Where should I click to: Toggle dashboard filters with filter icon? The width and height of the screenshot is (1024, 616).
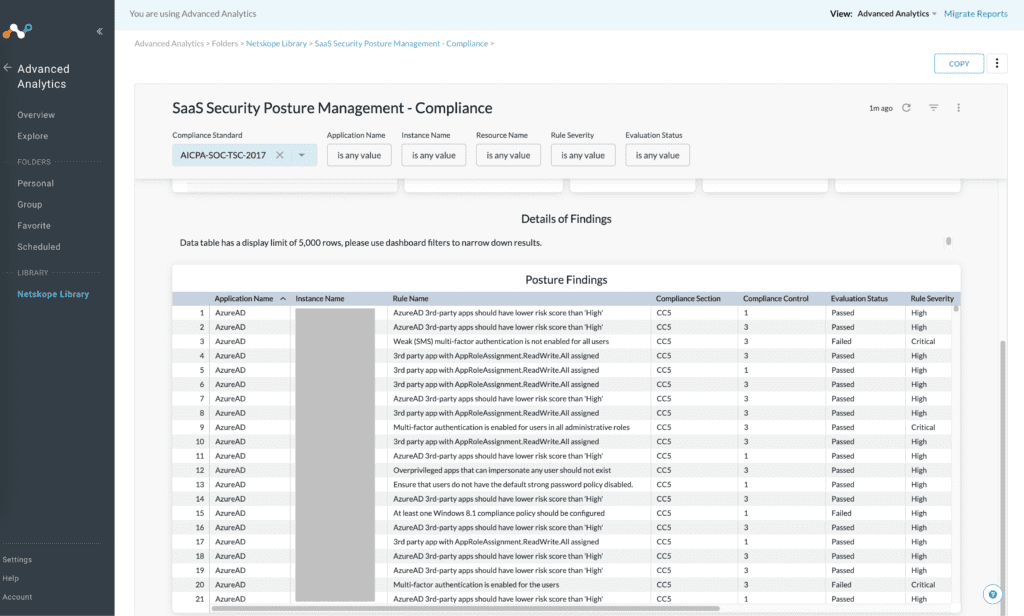pos(933,108)
